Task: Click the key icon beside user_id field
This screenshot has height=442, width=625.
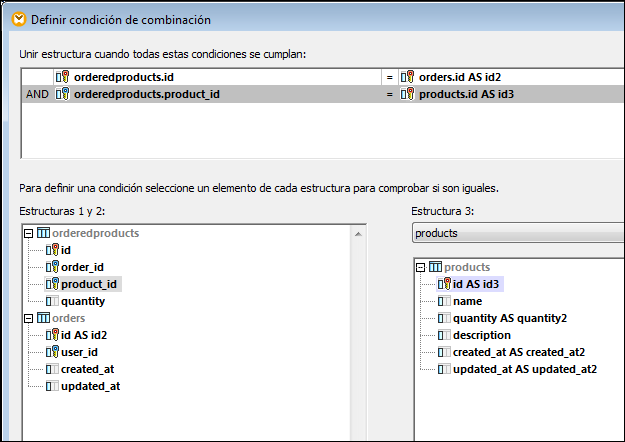Action: pyautogui.click(x=52, y=352)
